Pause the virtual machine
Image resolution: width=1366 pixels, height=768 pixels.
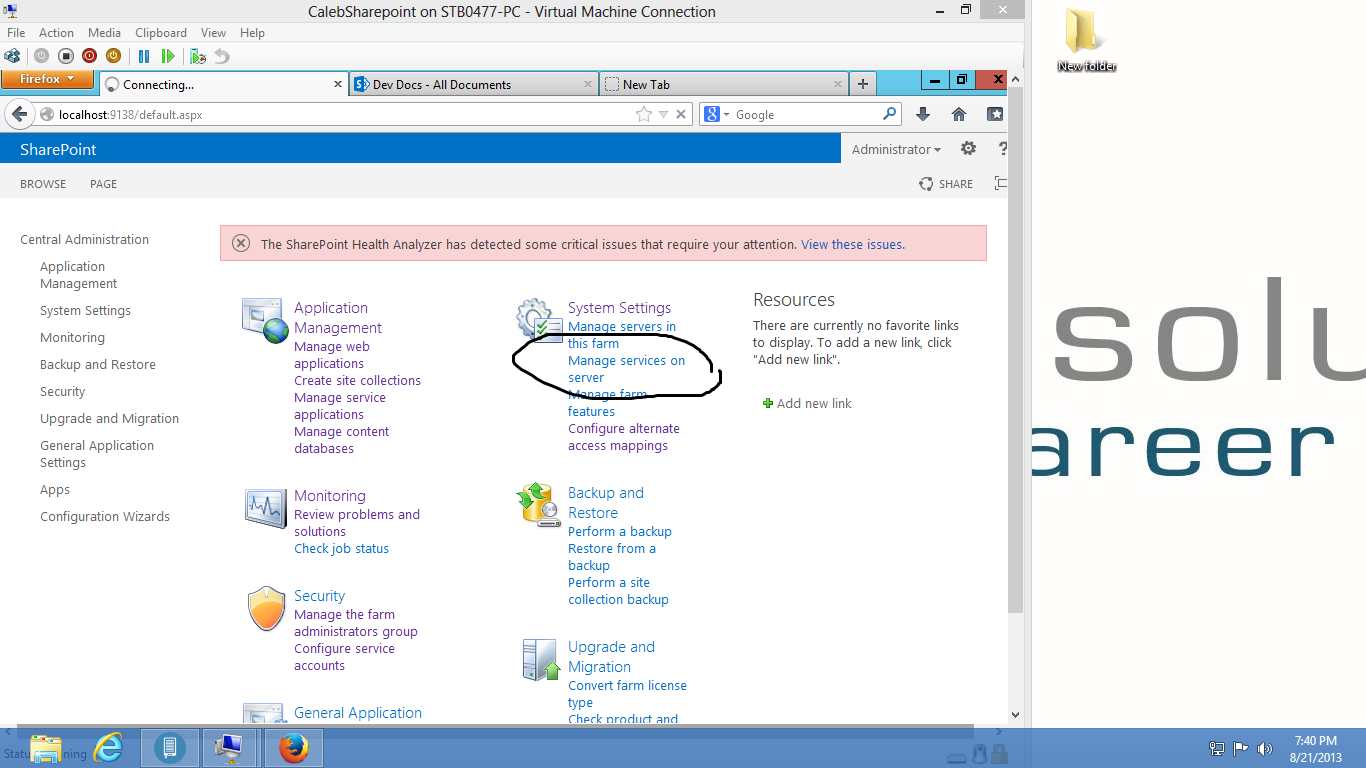coord(144,56)
